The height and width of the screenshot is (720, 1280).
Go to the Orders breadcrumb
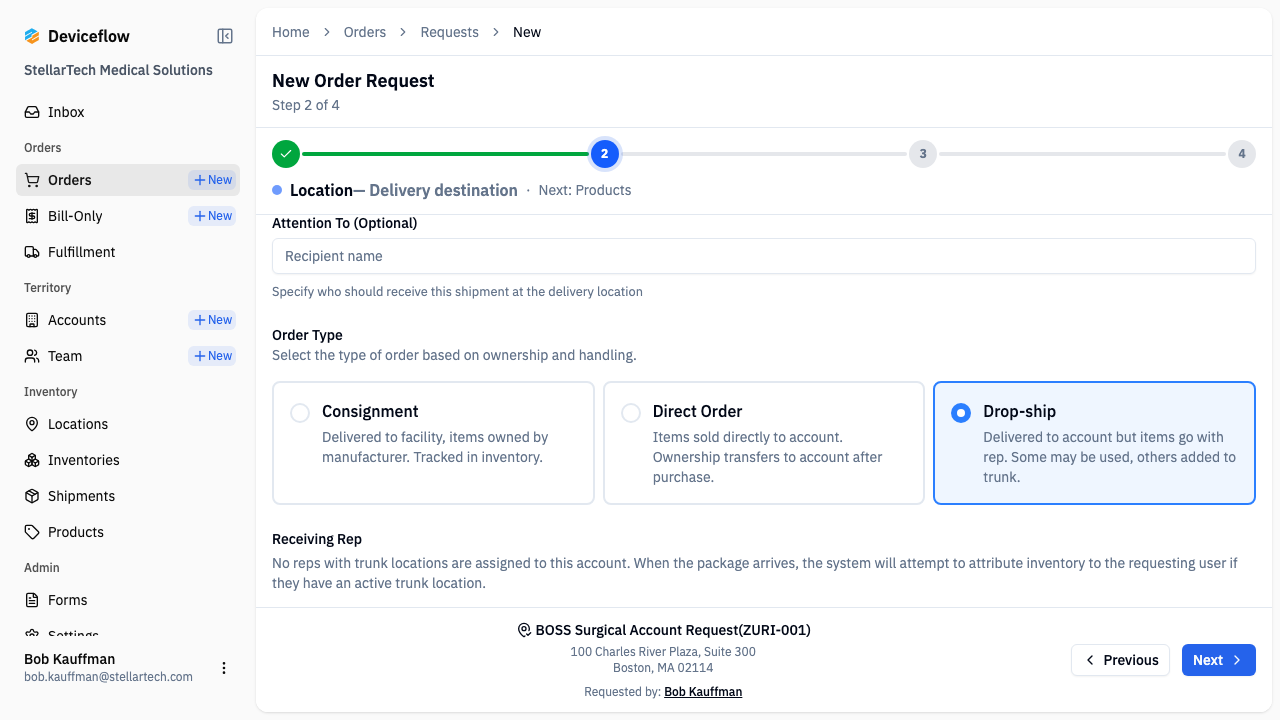pos(365,32)
